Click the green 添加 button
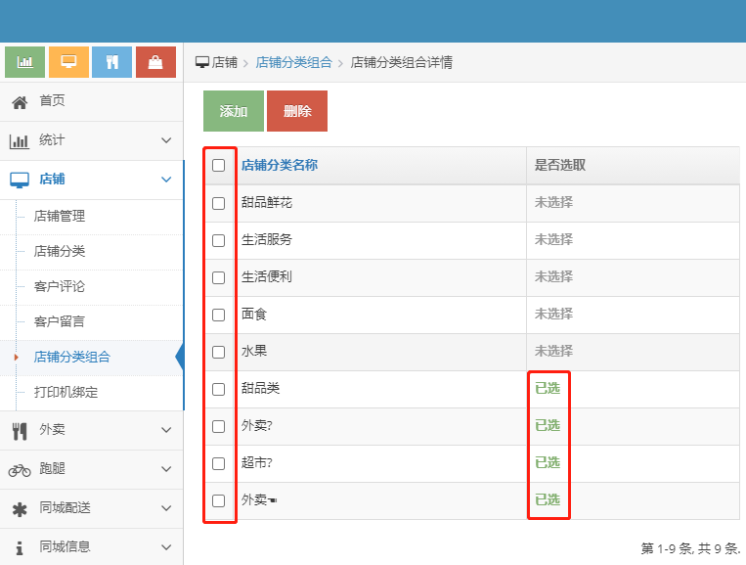746x565 pixels. pos(233,111)
